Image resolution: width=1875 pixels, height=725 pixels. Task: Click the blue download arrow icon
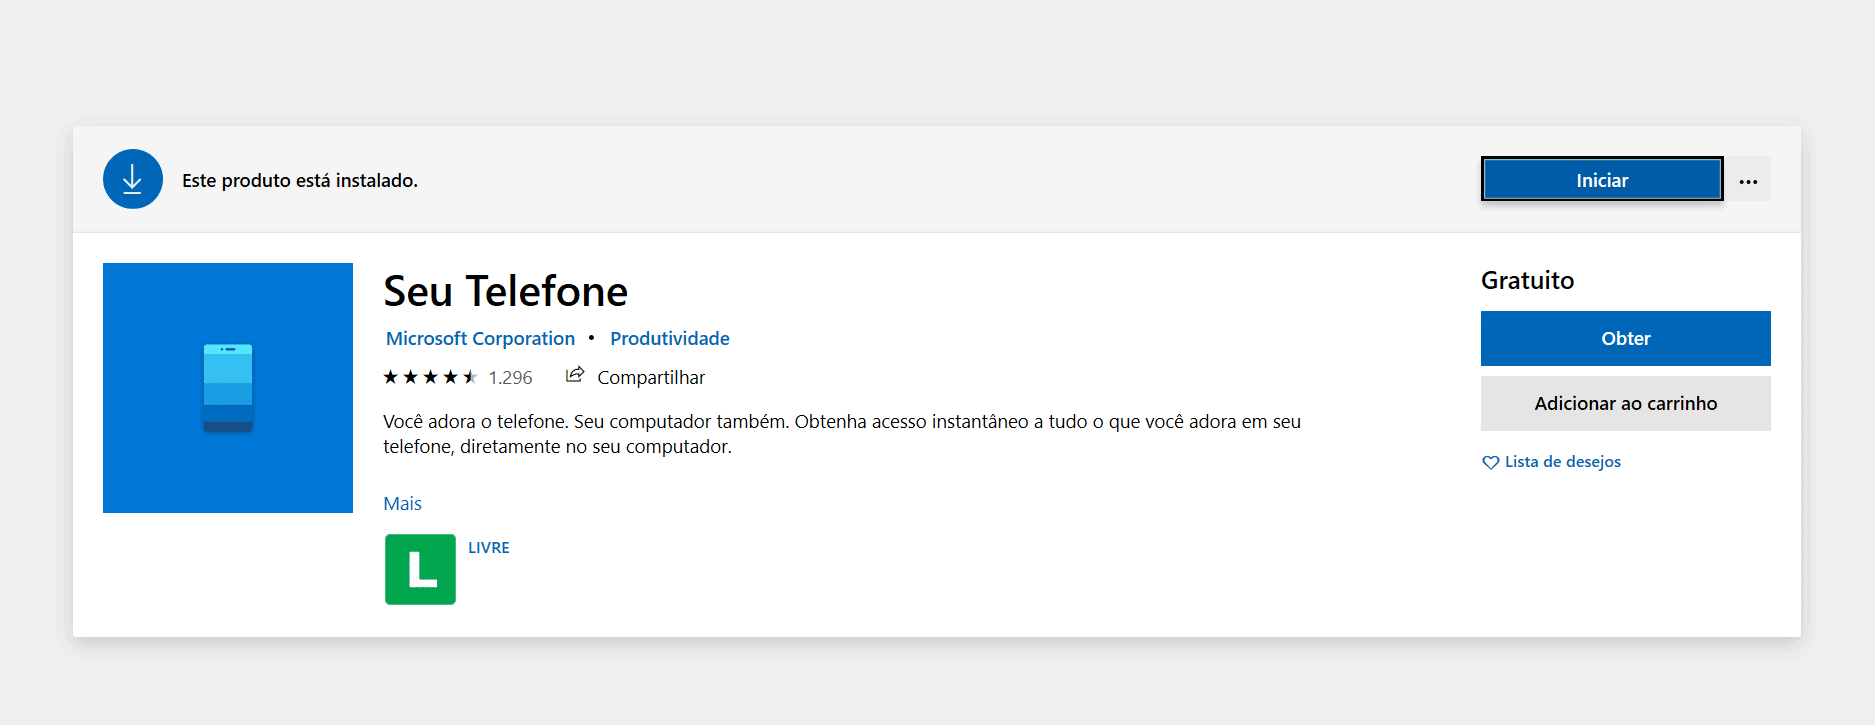[133, 179]
